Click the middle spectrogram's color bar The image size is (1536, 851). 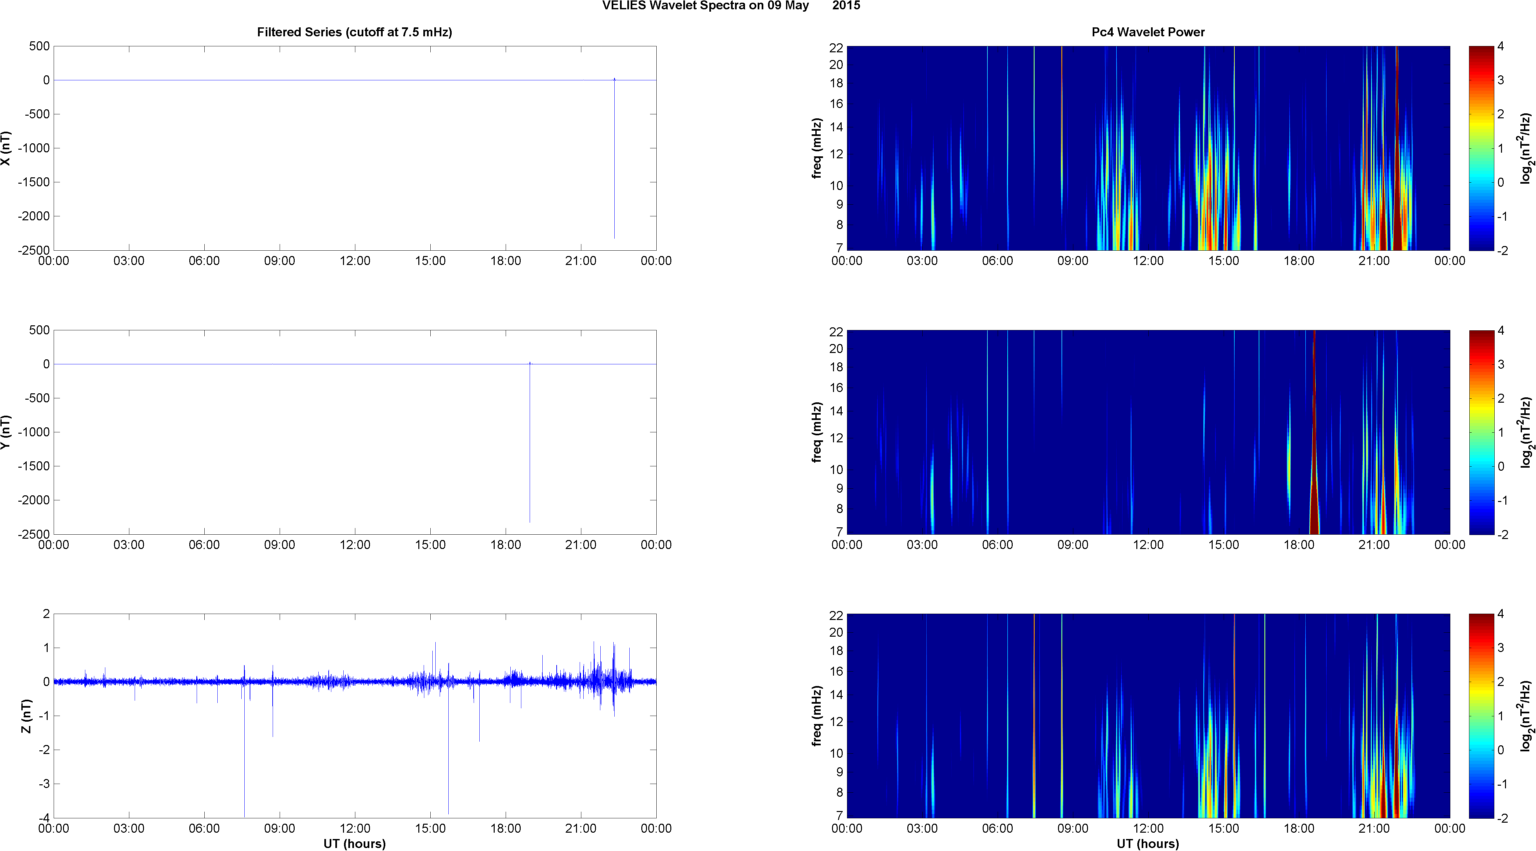click(1480, 432)
